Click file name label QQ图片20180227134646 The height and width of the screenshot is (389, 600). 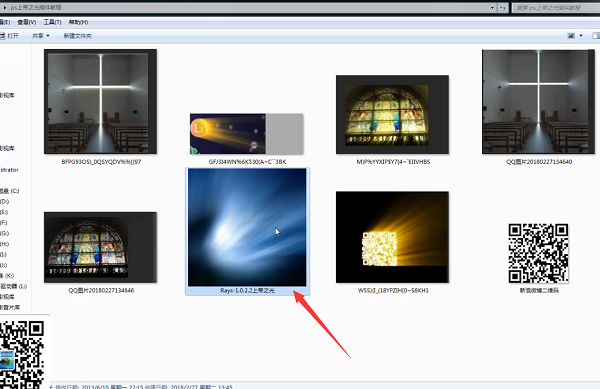coord(101,290)
